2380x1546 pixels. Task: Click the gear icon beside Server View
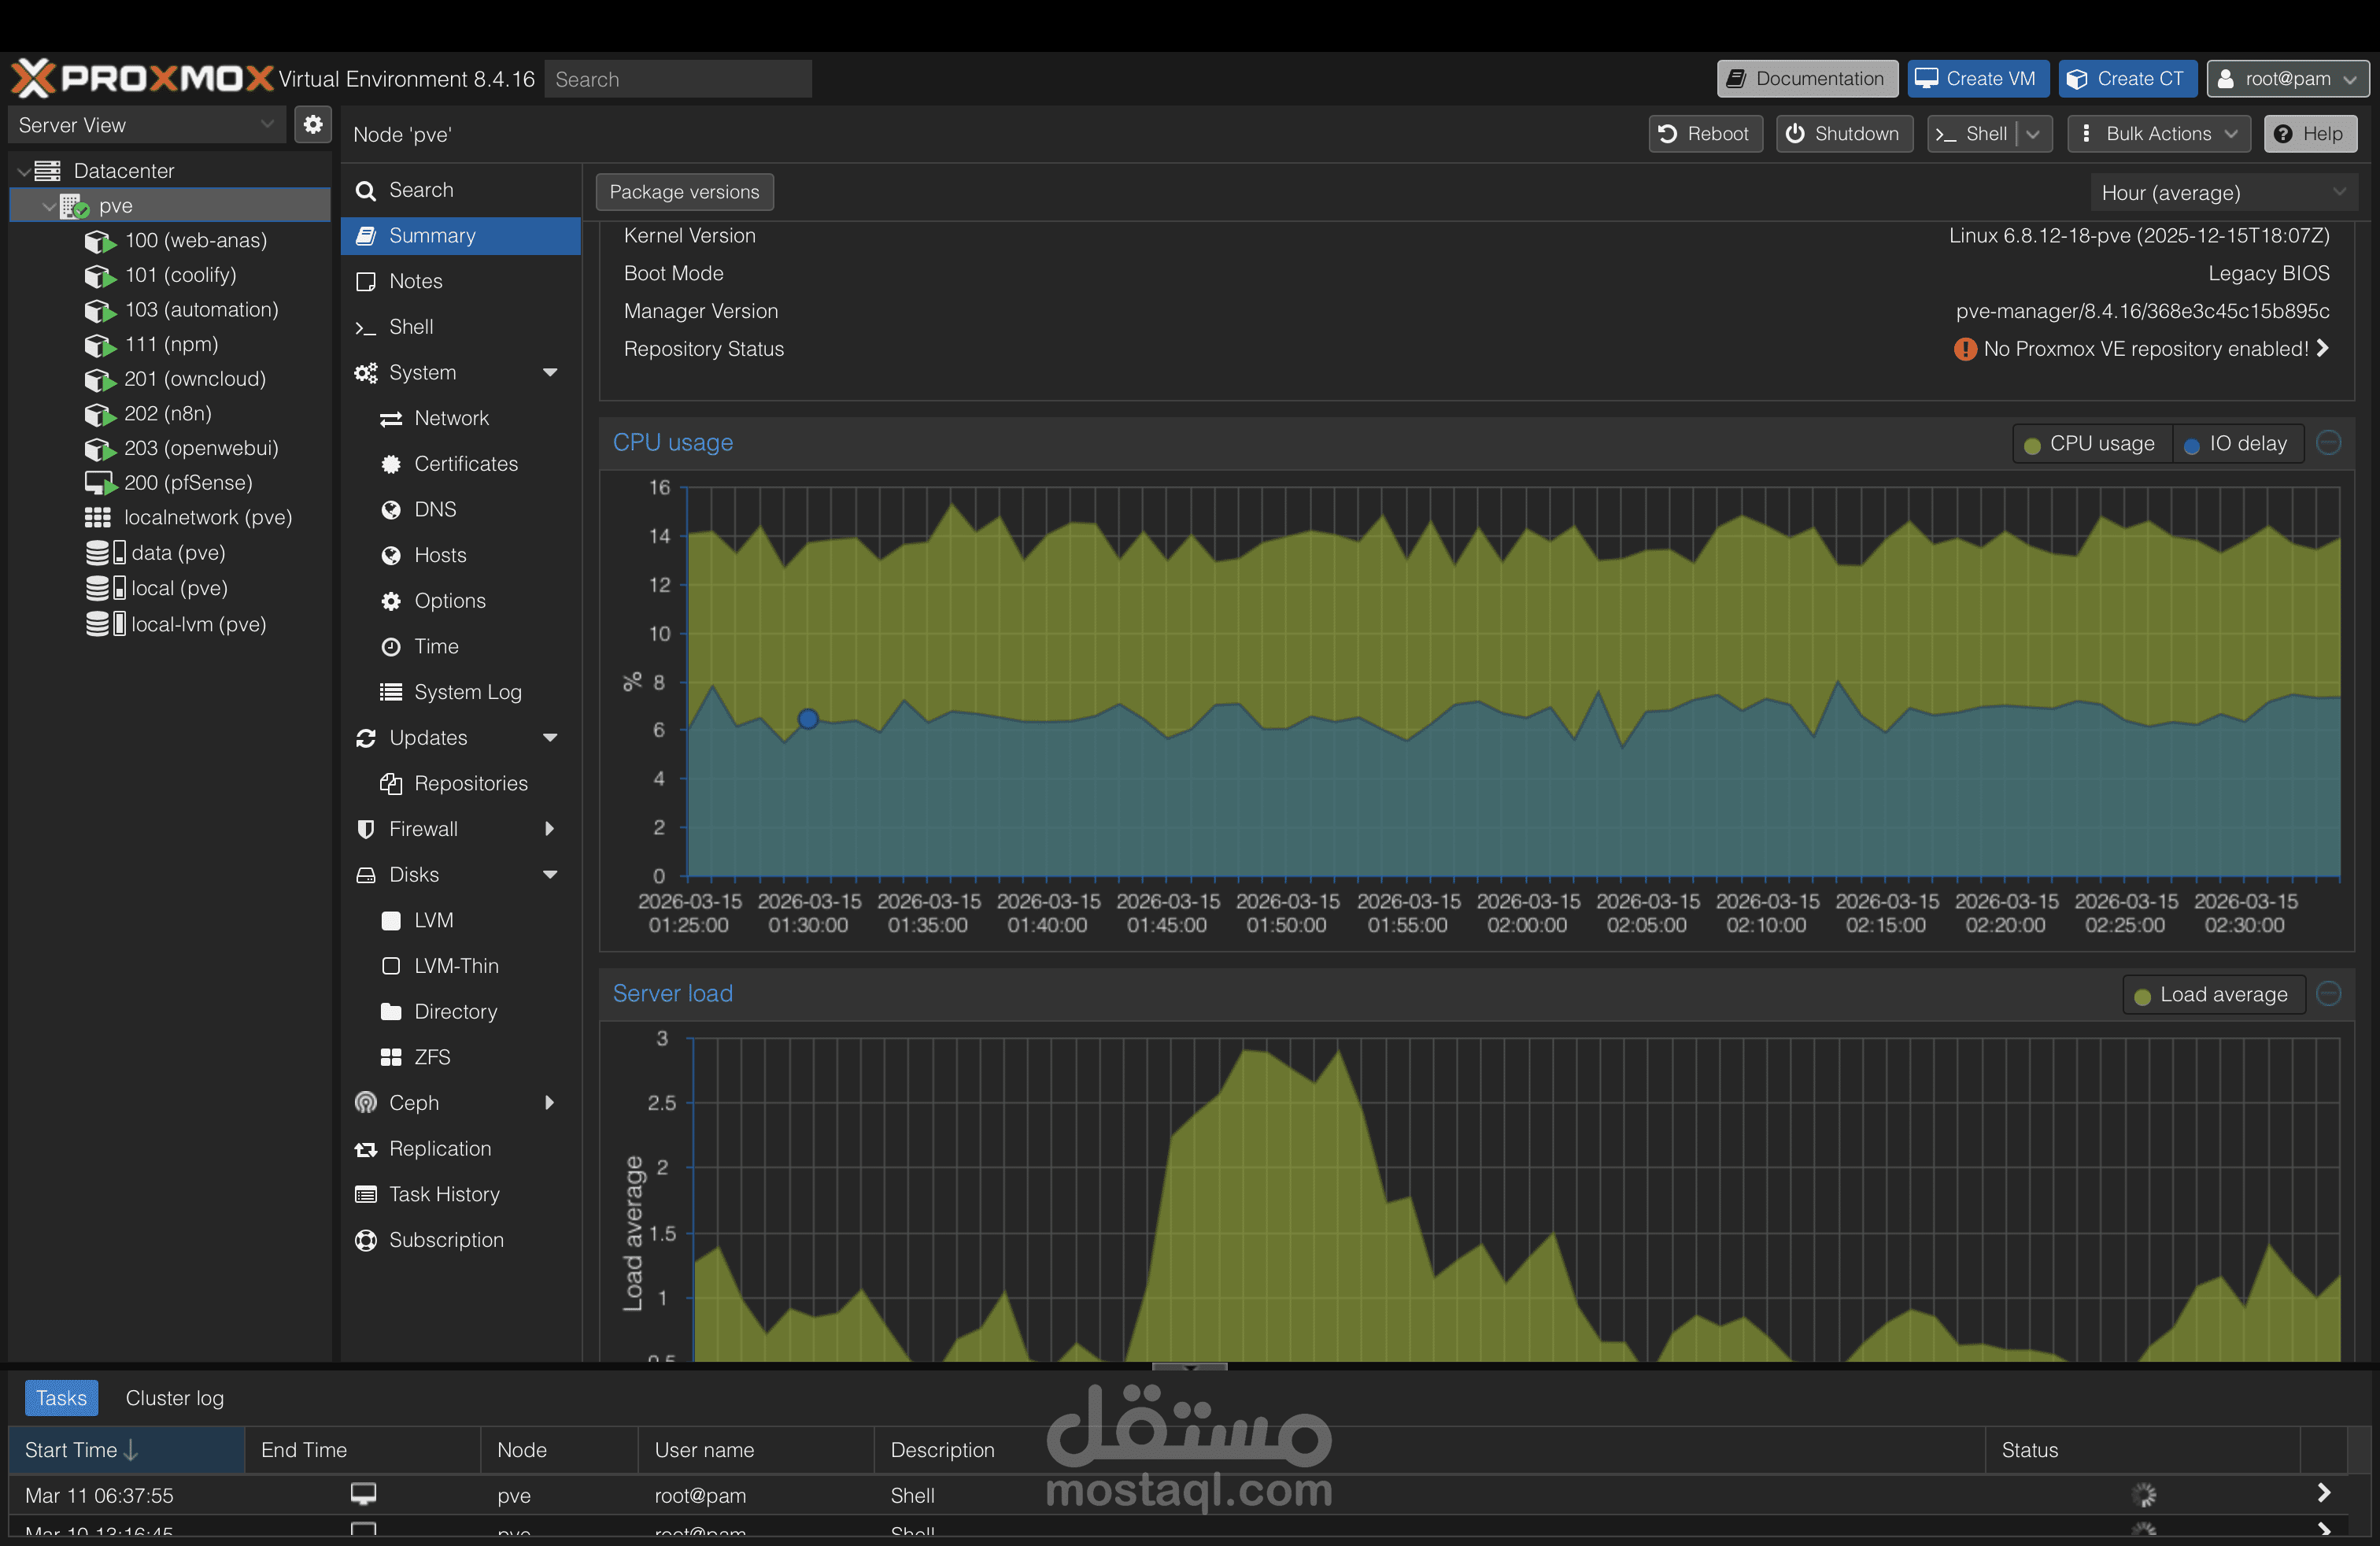(x=313, y=125)
